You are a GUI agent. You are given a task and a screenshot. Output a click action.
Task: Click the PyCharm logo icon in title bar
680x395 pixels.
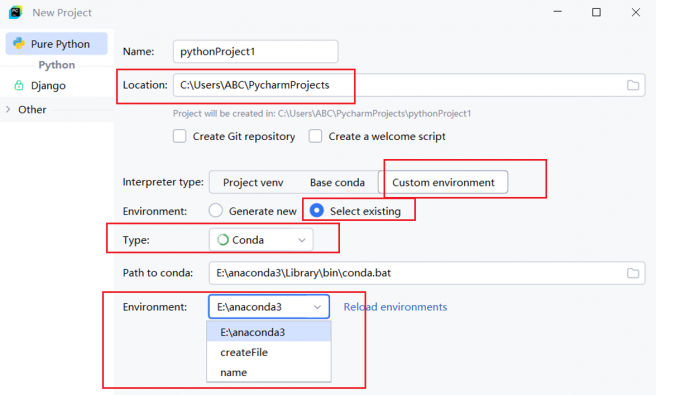coord(16,12)
